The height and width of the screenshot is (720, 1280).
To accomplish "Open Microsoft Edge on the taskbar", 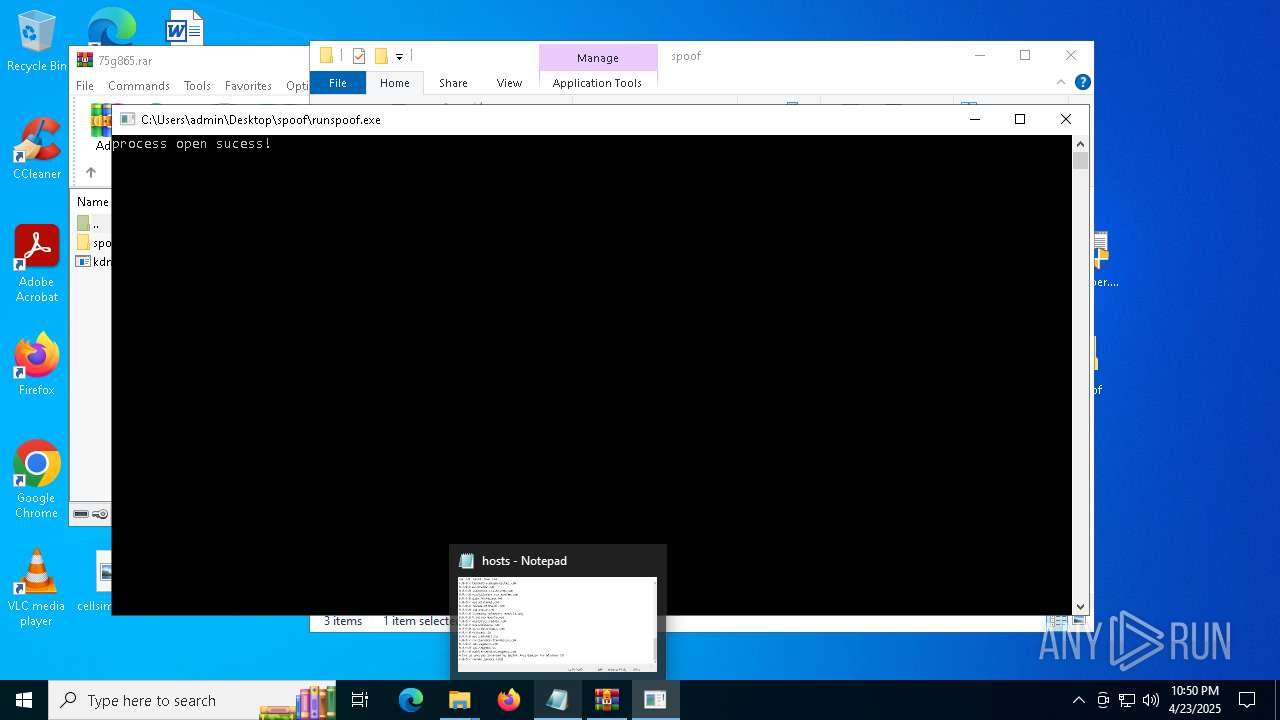I will [x=411, y=700].
